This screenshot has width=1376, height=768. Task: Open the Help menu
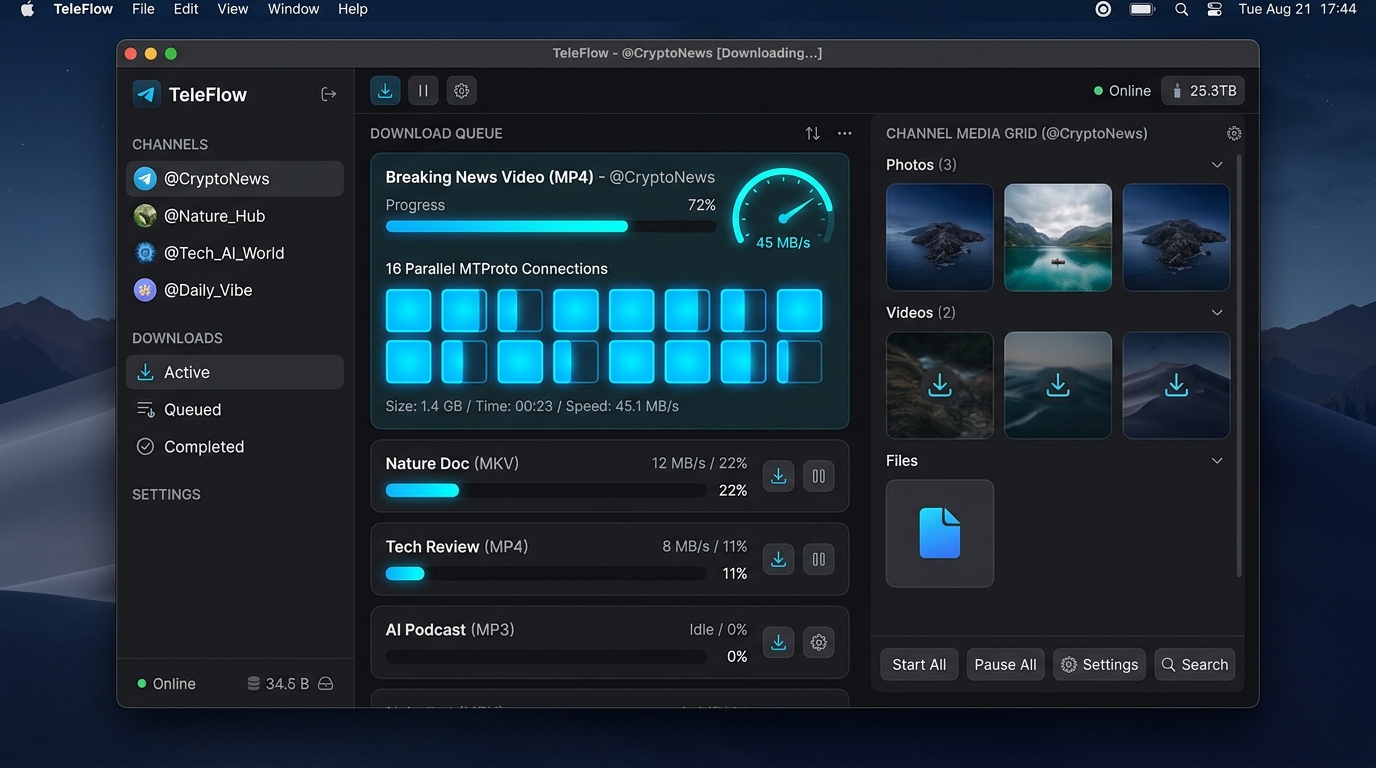click(353, 9)
